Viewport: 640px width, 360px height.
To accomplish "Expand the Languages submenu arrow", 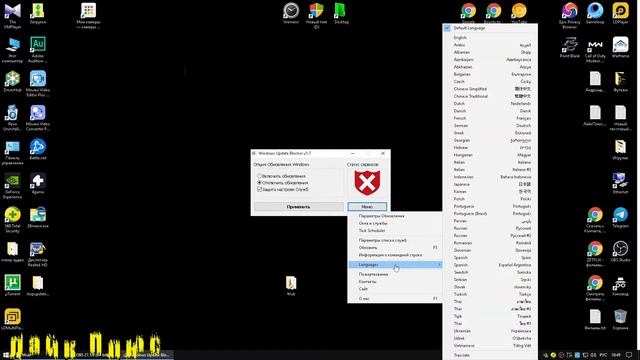I will click(439, 264).
